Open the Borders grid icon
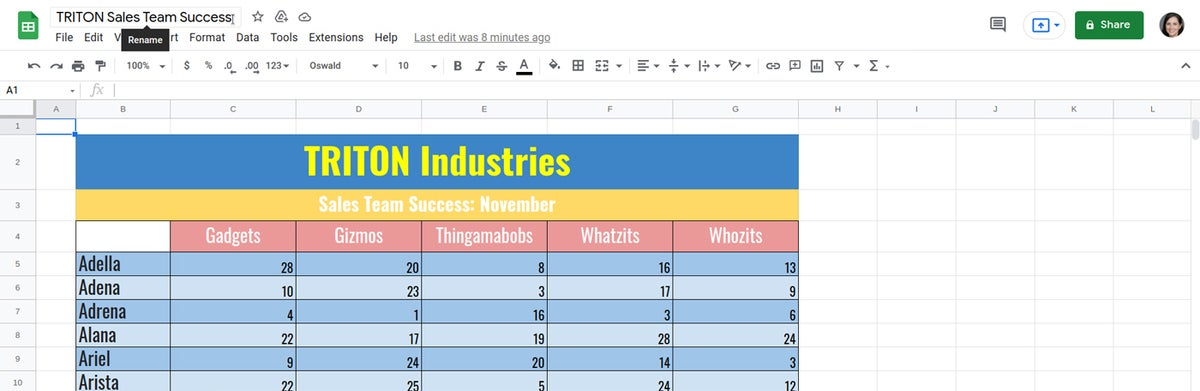 (578, 66)
